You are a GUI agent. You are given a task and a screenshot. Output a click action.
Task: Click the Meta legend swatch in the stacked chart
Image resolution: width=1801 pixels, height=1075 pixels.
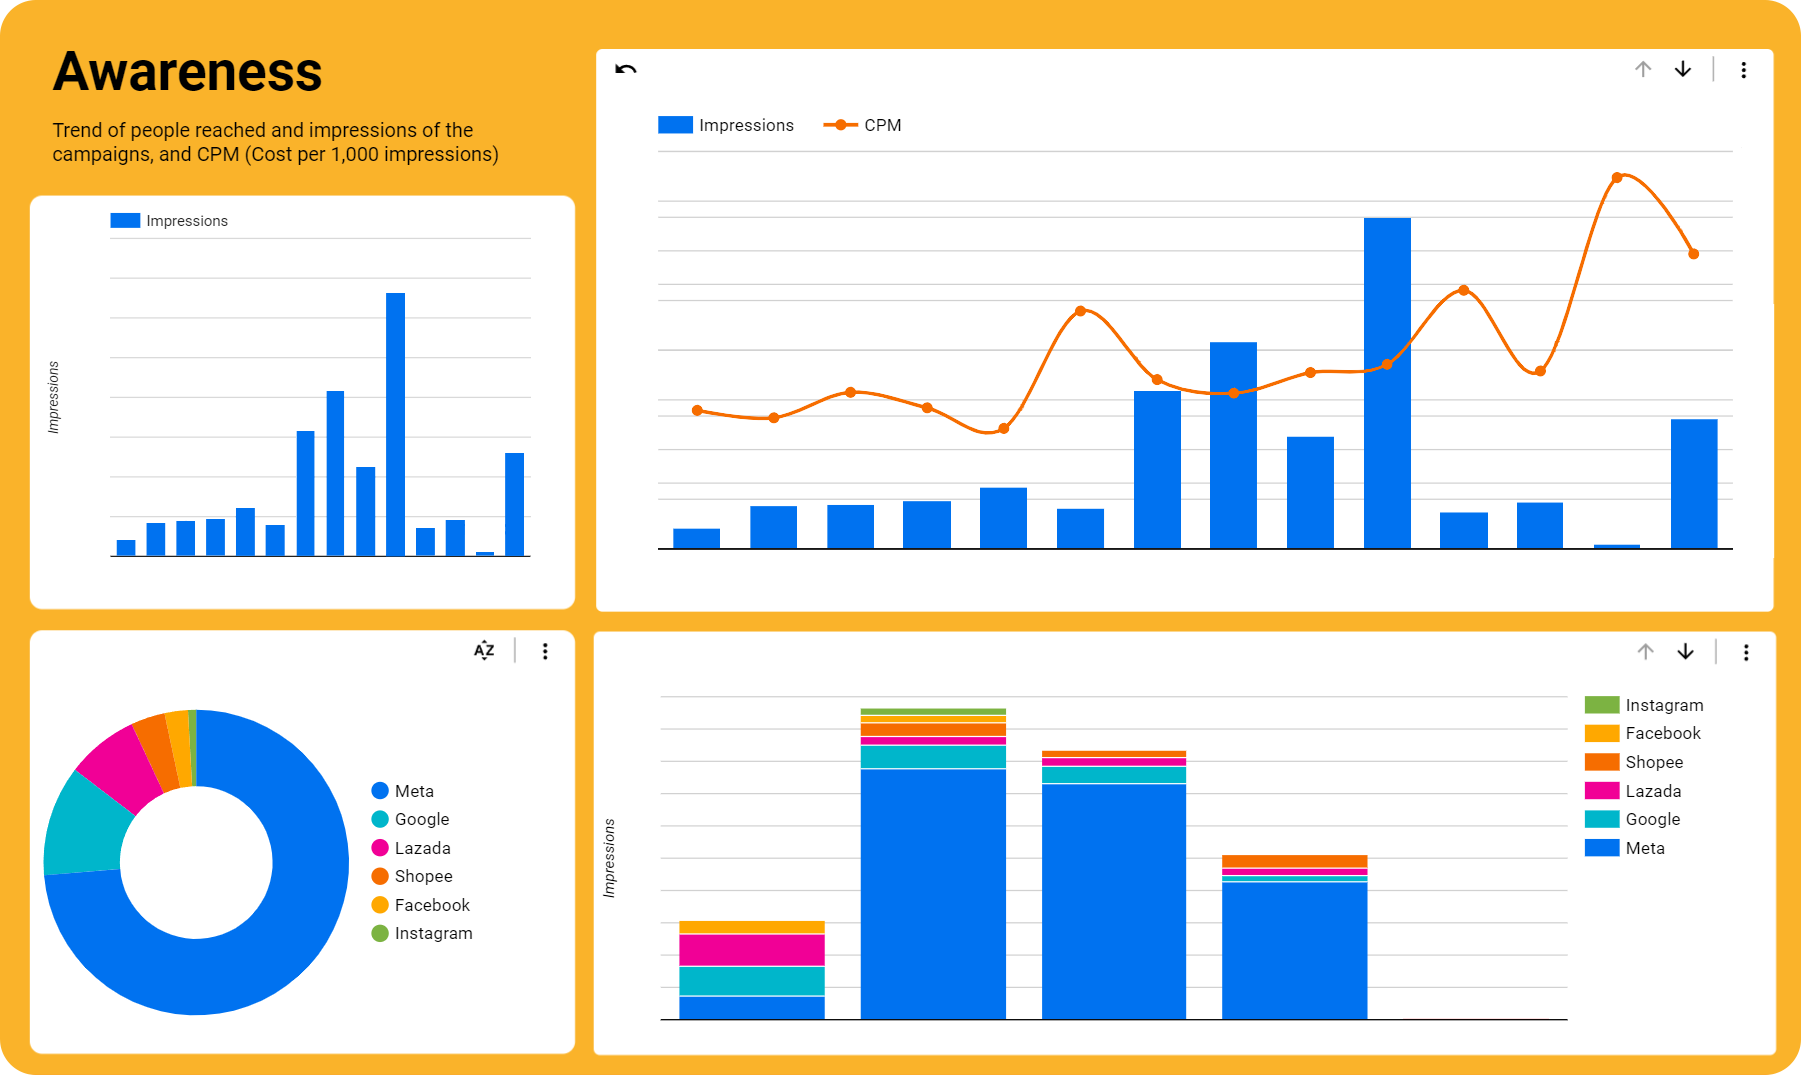(1602, 848)
